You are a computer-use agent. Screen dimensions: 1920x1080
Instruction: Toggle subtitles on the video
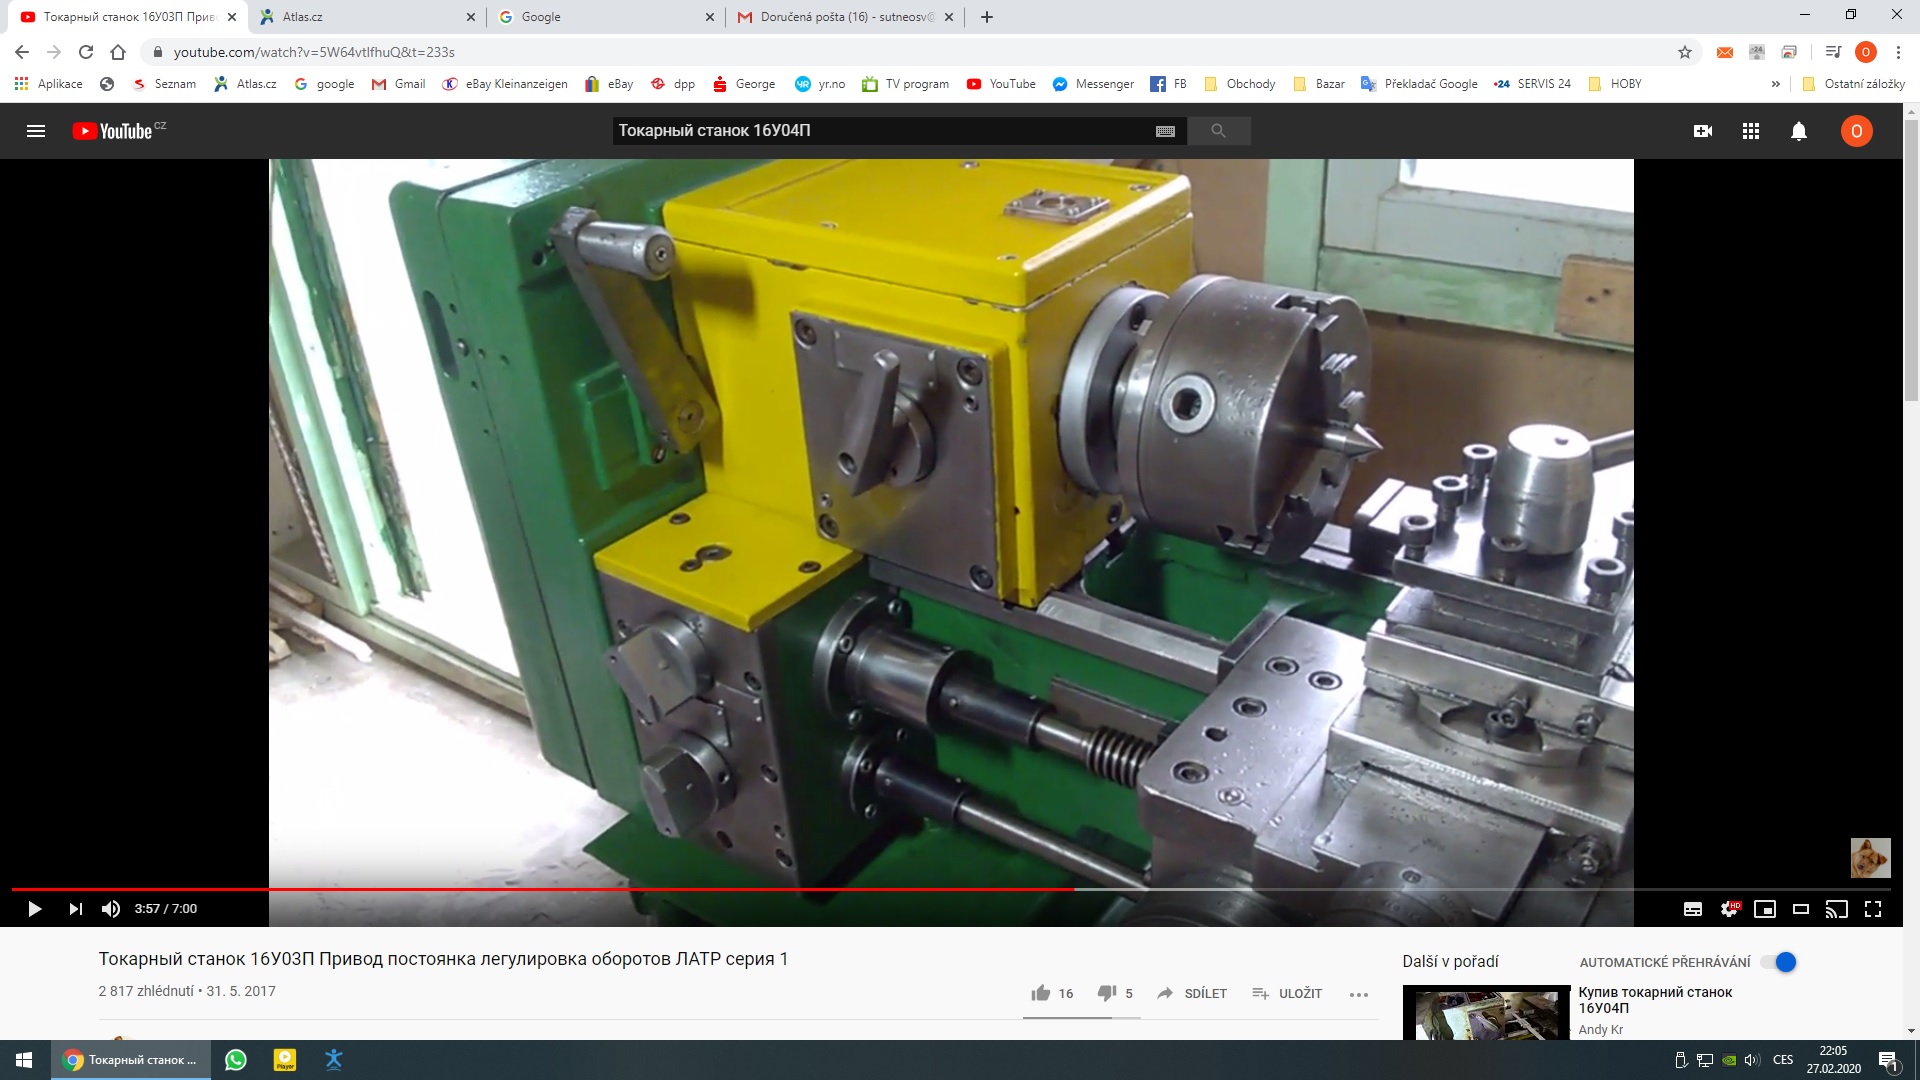[x=1693, y=909]
